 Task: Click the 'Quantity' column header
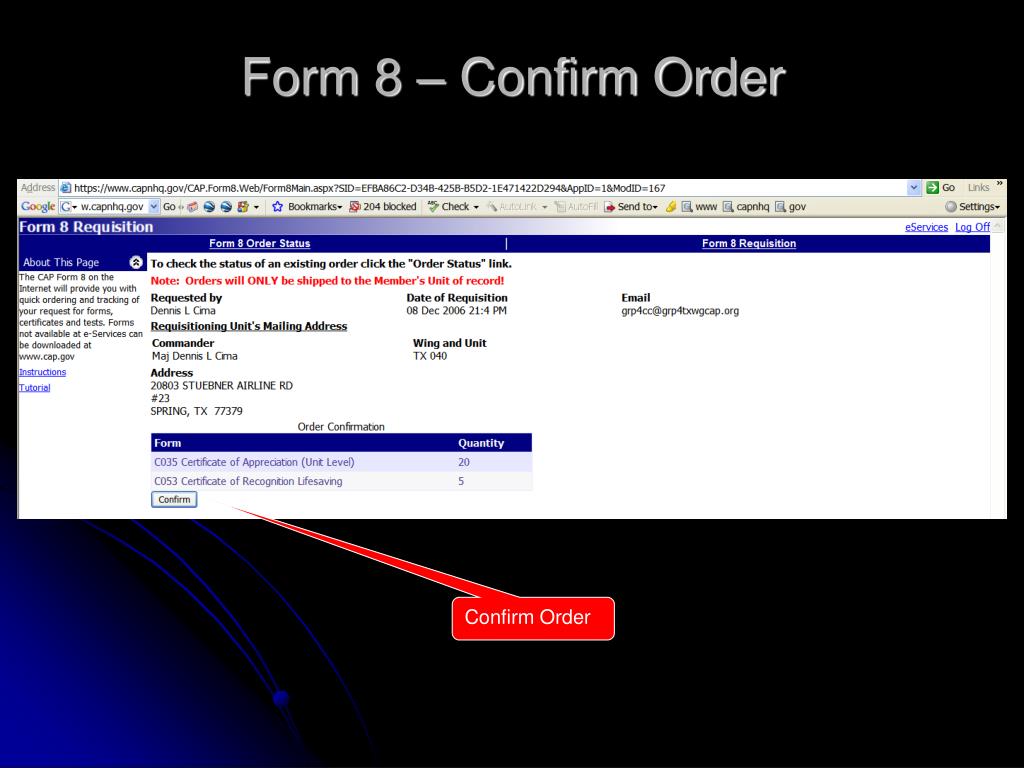(481, 443)
